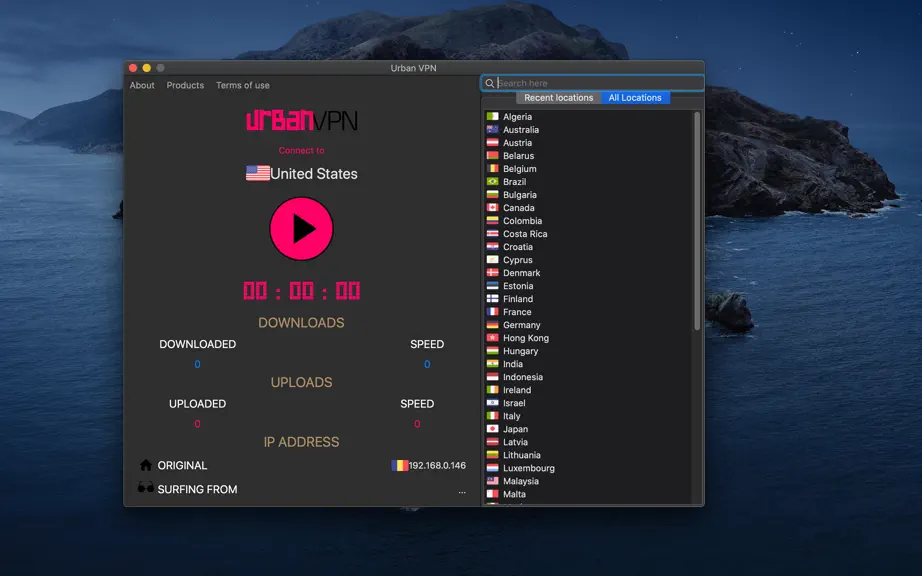Screen dimensions: 922x576
Task: Click the pink Connect to label
Action: click(301, 150)
